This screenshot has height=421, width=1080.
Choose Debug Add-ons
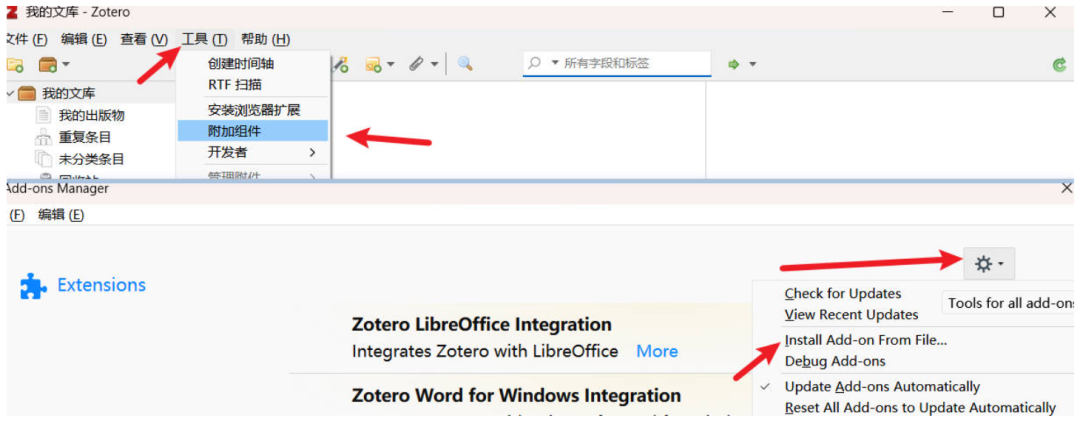[835, 361]
